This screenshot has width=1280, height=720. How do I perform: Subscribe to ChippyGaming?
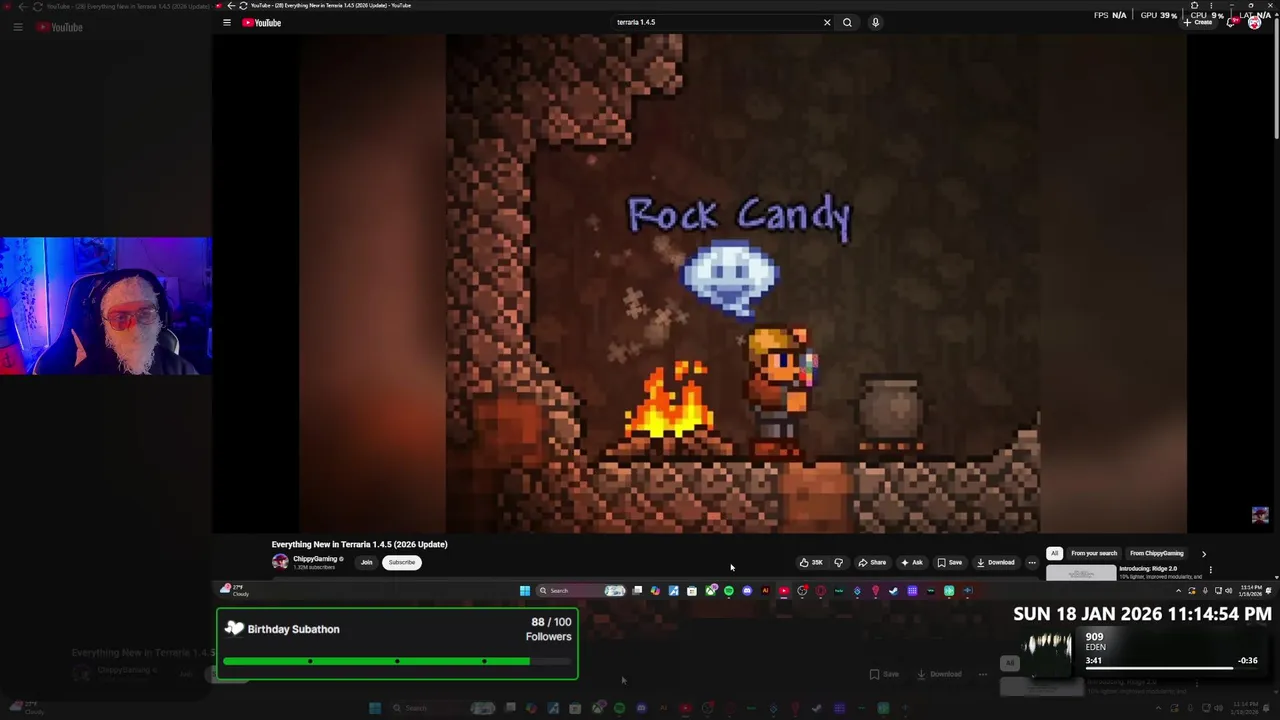point(402,562)
